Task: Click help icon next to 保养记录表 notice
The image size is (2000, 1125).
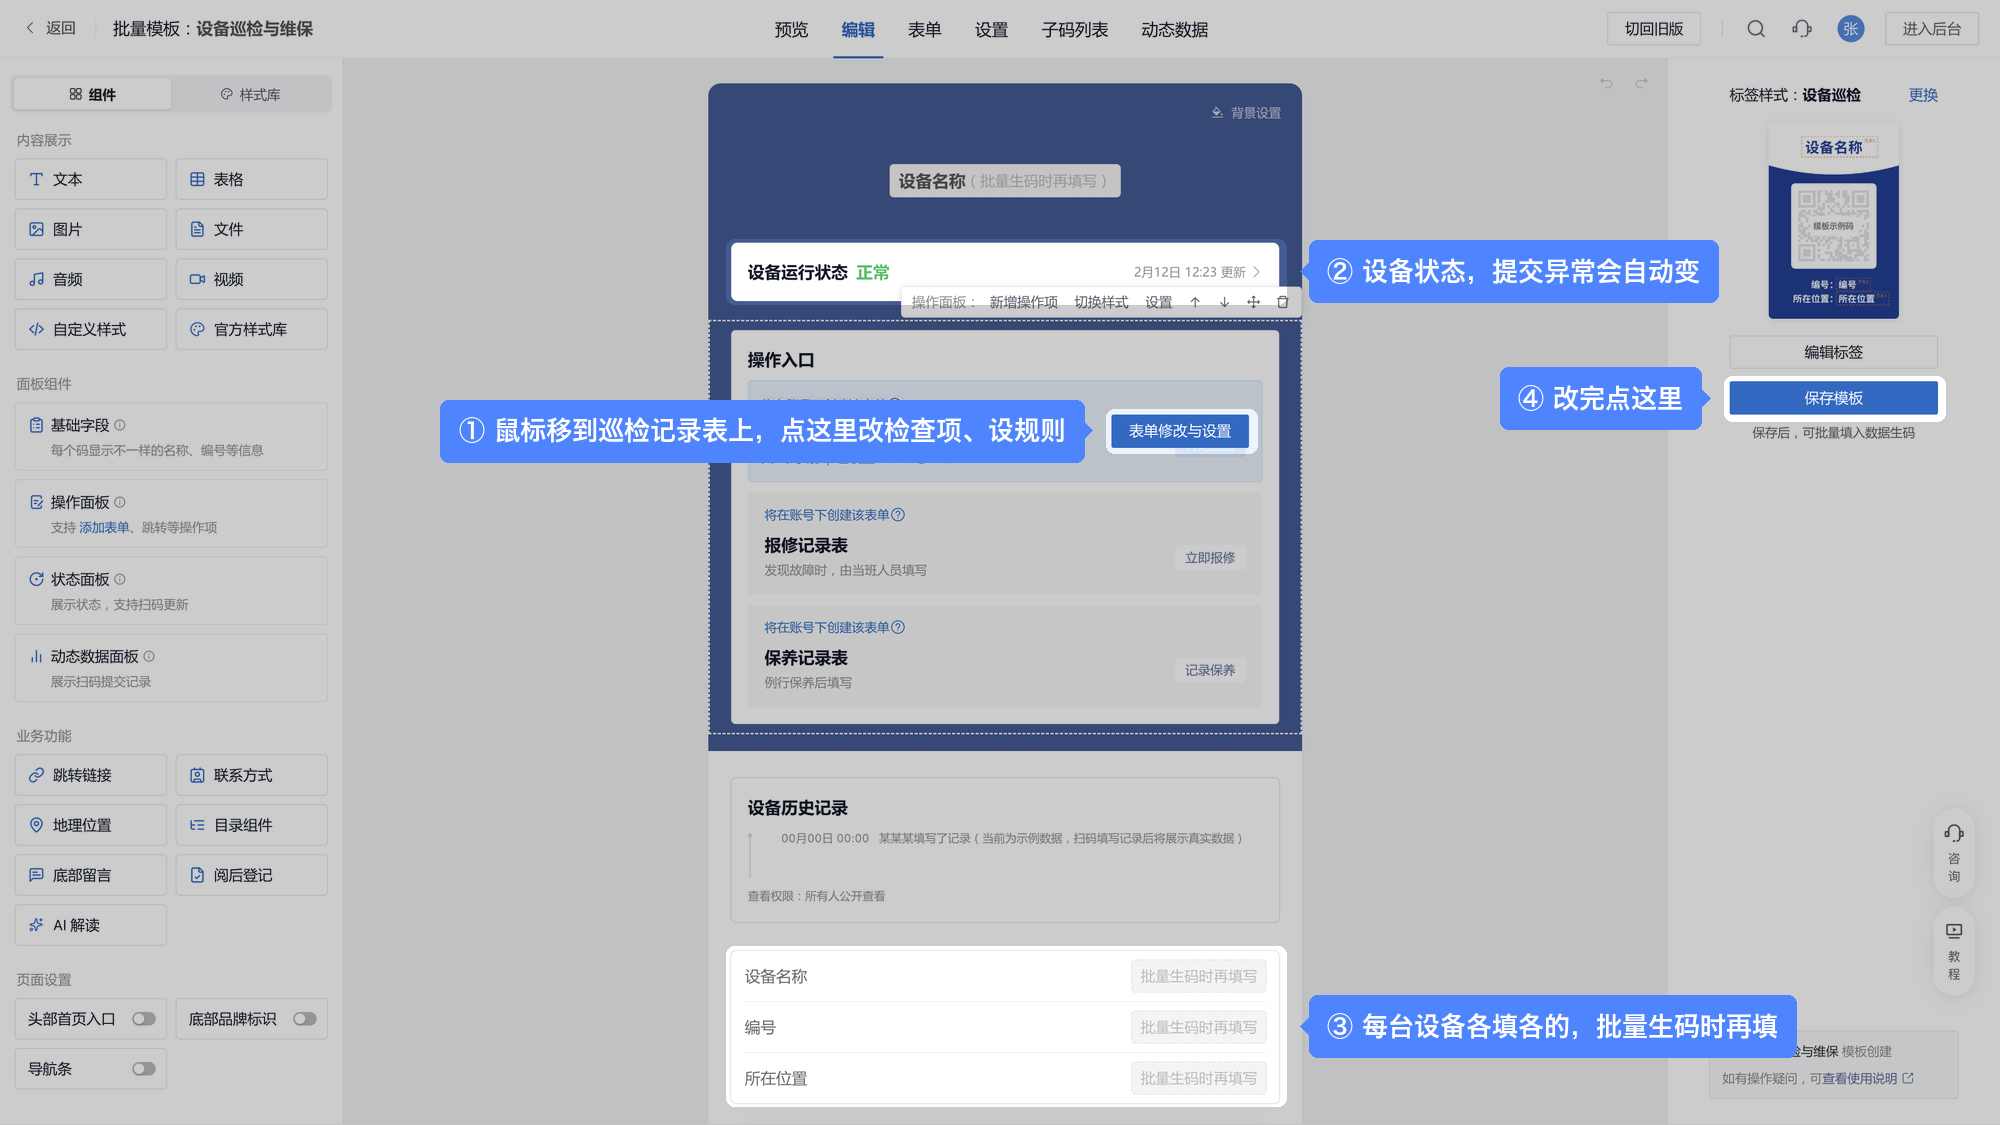Action: 898,628
